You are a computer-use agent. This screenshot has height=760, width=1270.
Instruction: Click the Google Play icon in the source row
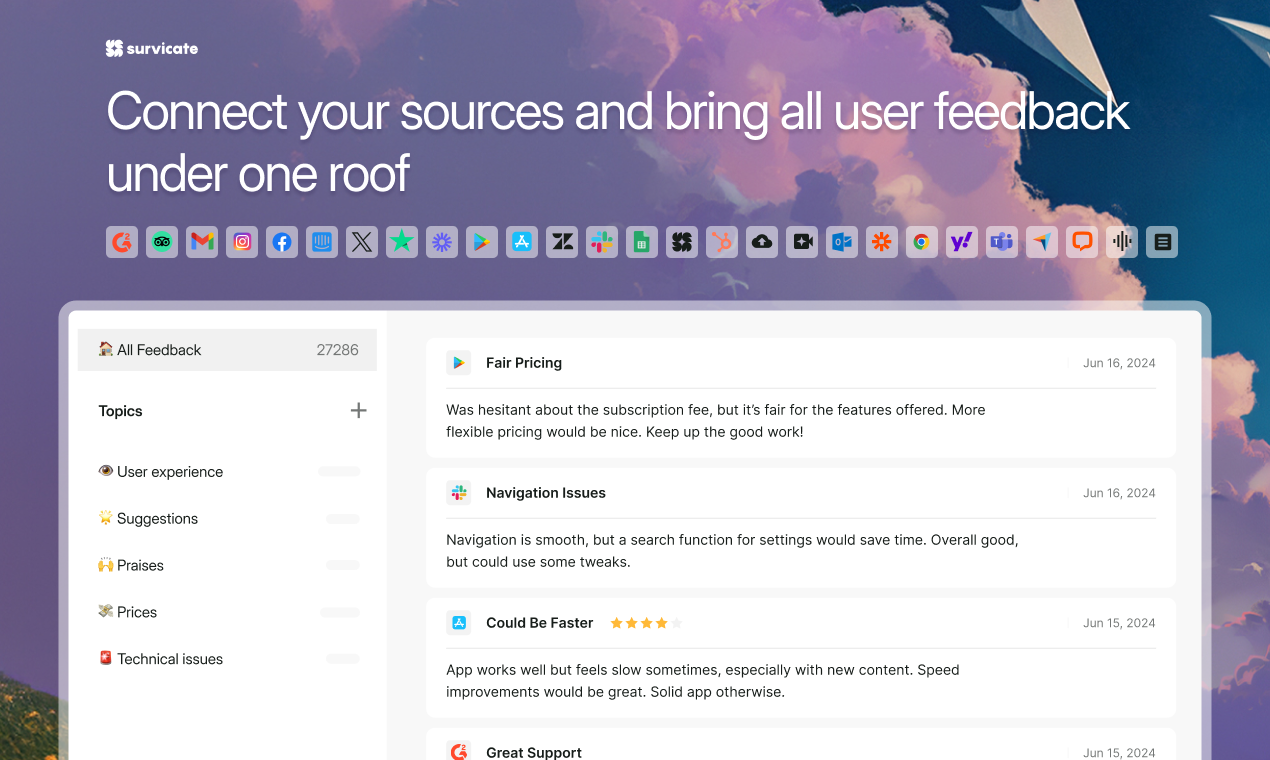pyautogui.click(x=482, y=242)
